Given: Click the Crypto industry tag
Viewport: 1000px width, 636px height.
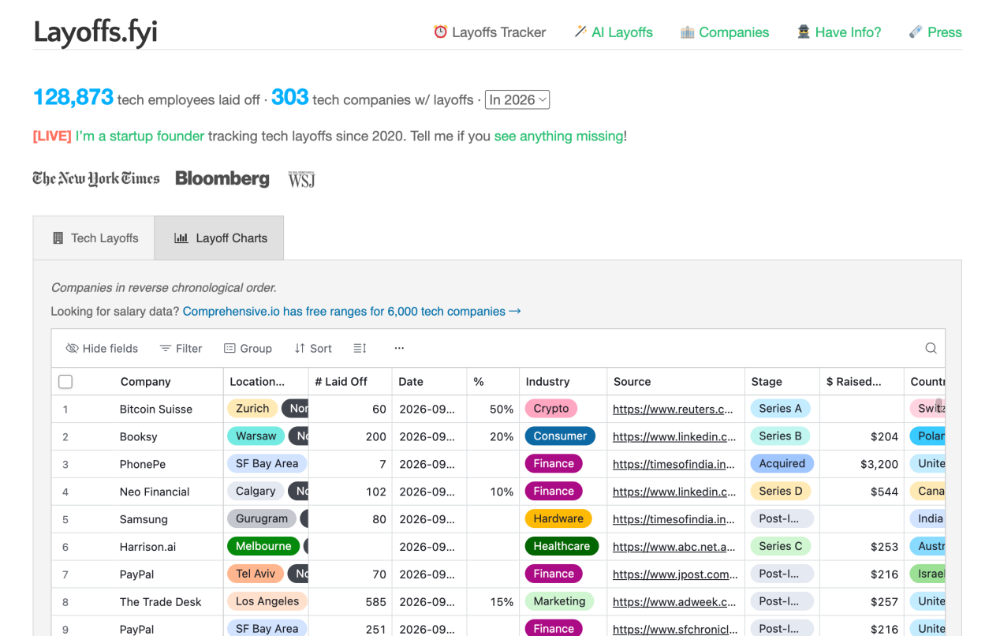Looking at the screenshot, I should click(551, 408).
